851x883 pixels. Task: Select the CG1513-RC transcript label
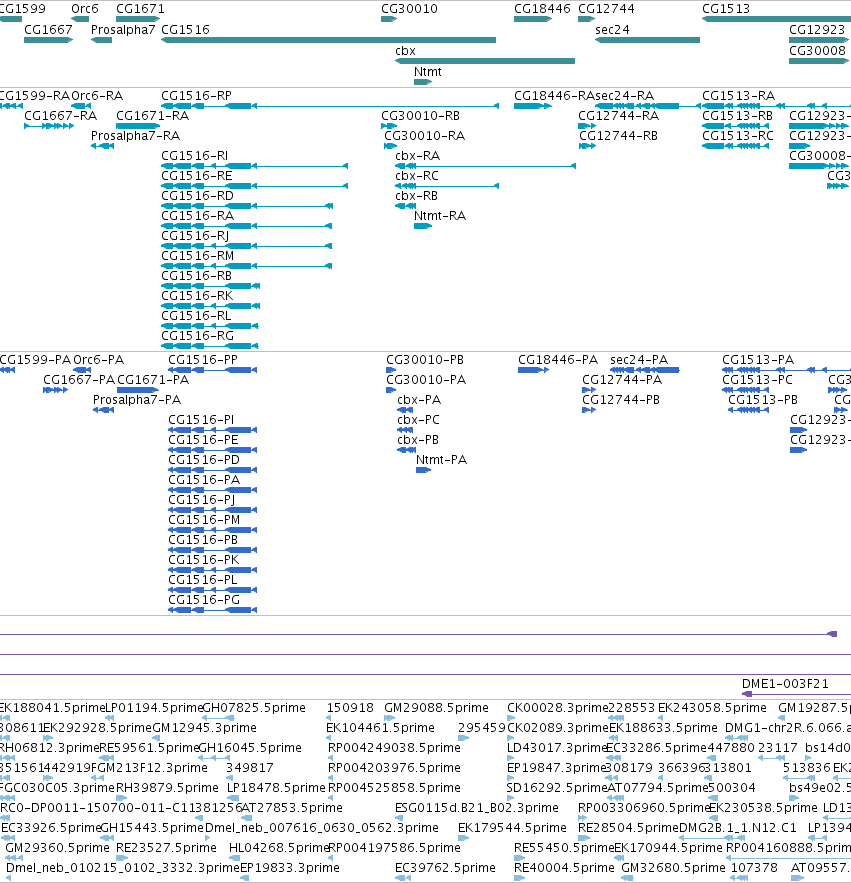(738, 136)
